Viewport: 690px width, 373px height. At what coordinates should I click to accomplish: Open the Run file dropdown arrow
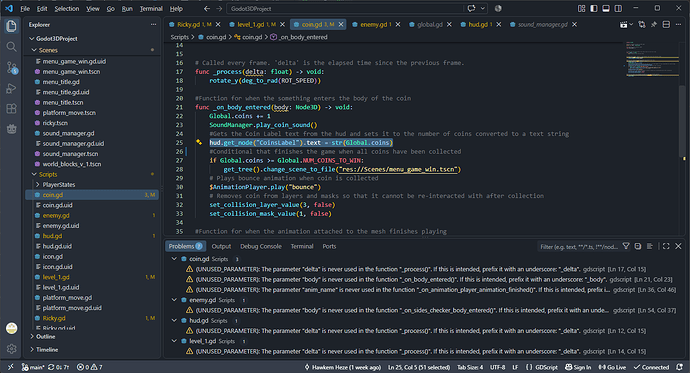pos(631,25)
